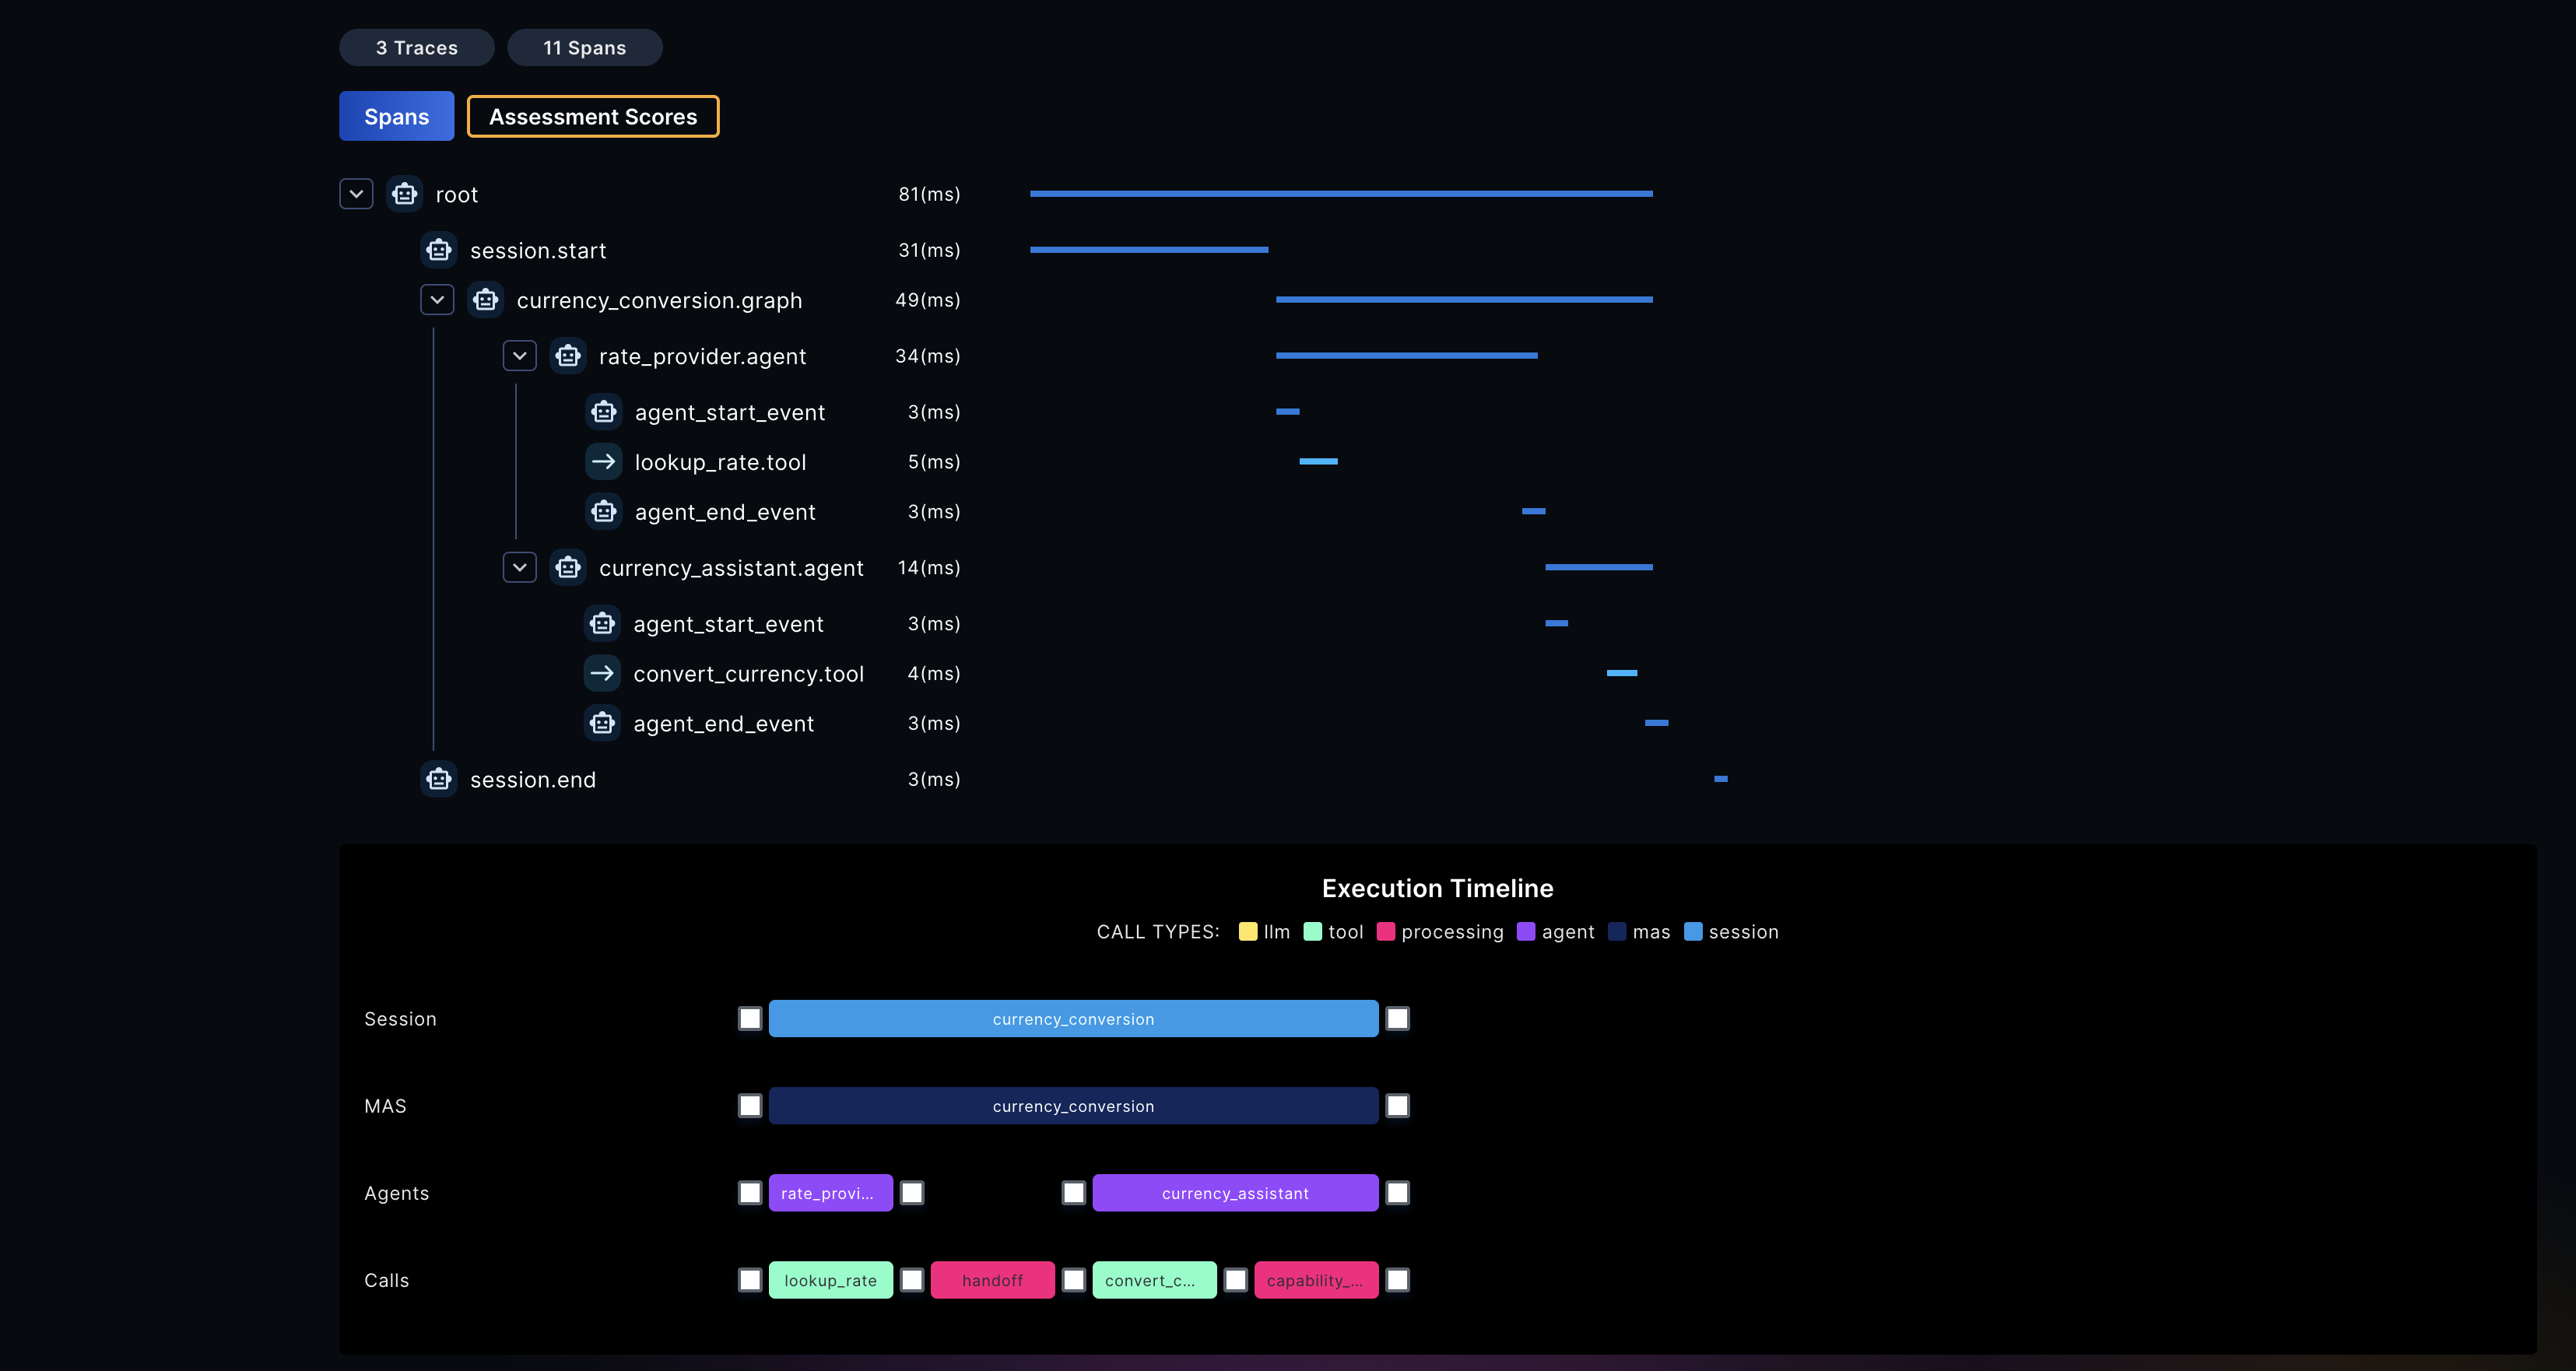Collapse the root span tree

pyautogui.click(x=356, y=194)
